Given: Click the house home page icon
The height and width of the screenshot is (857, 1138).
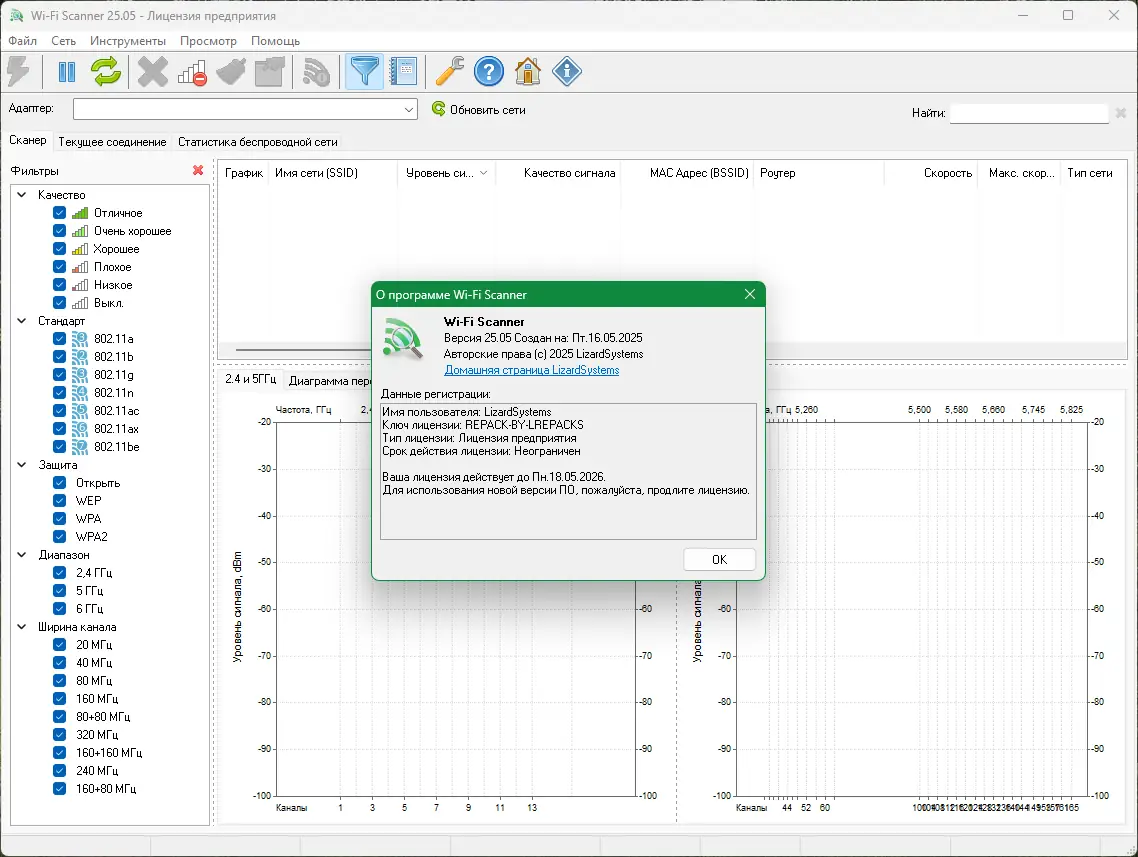Looking at the screenshot, I should coord(528,72).
